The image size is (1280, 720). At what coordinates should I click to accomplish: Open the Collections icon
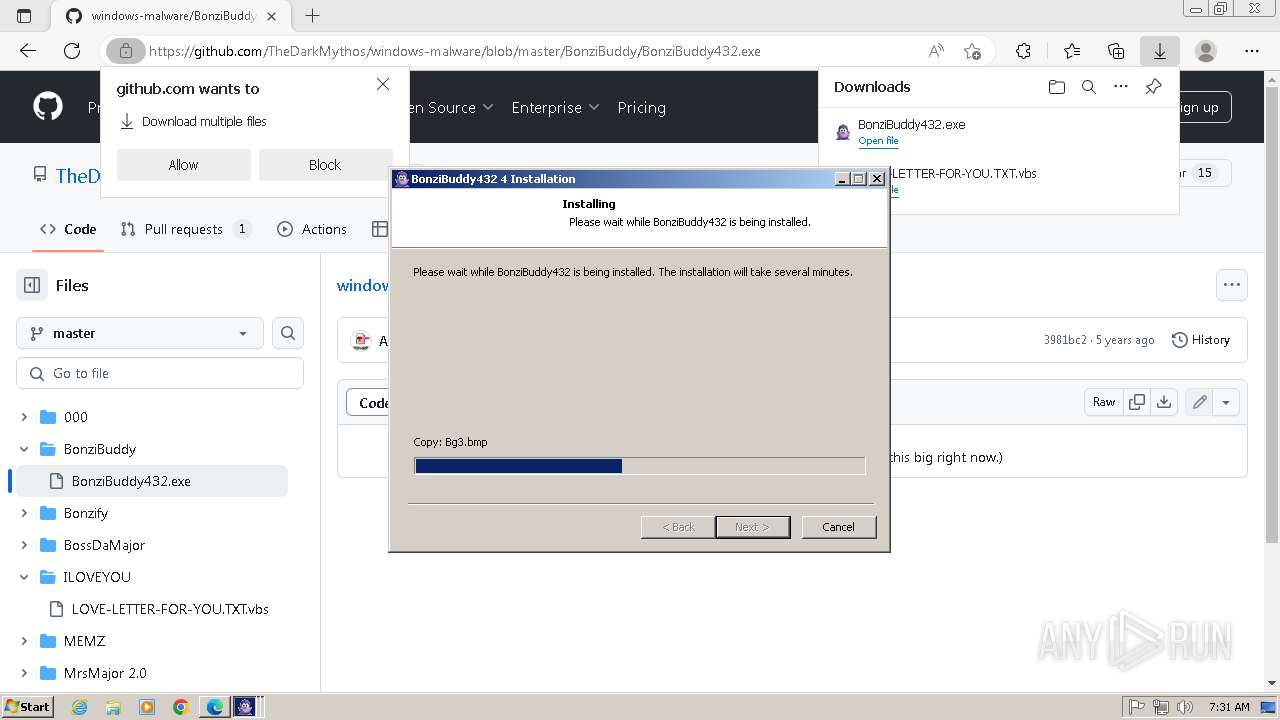pos(1116,51)
